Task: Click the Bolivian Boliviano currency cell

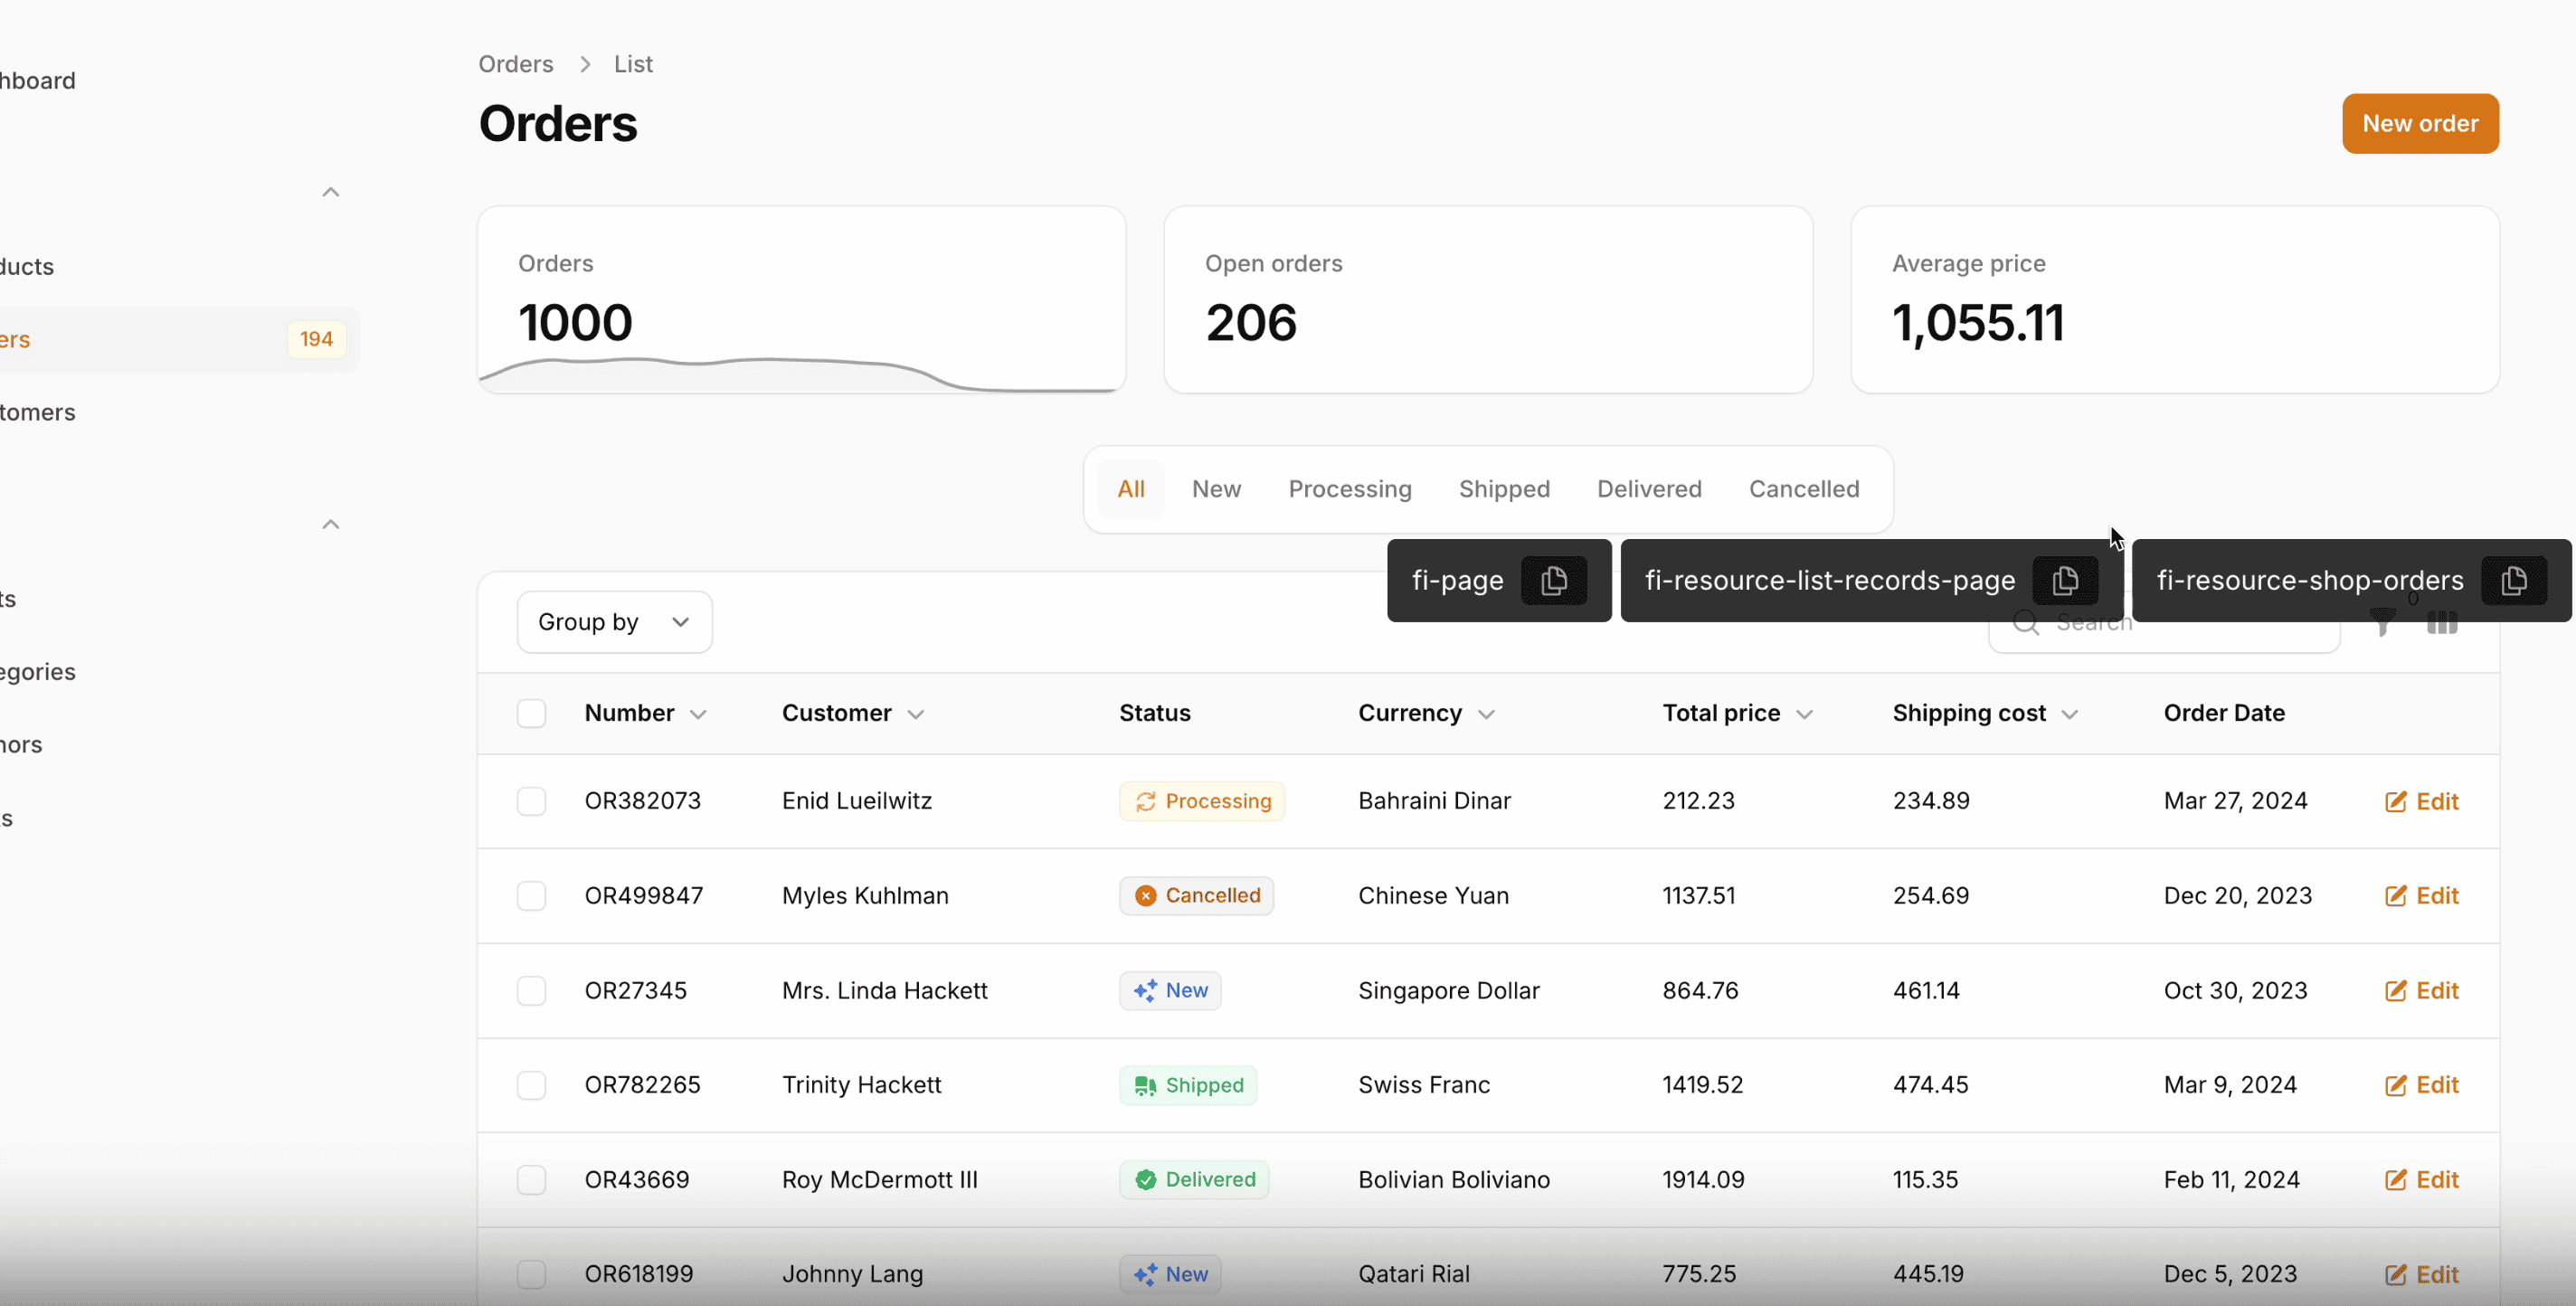Action: 1454,1180
